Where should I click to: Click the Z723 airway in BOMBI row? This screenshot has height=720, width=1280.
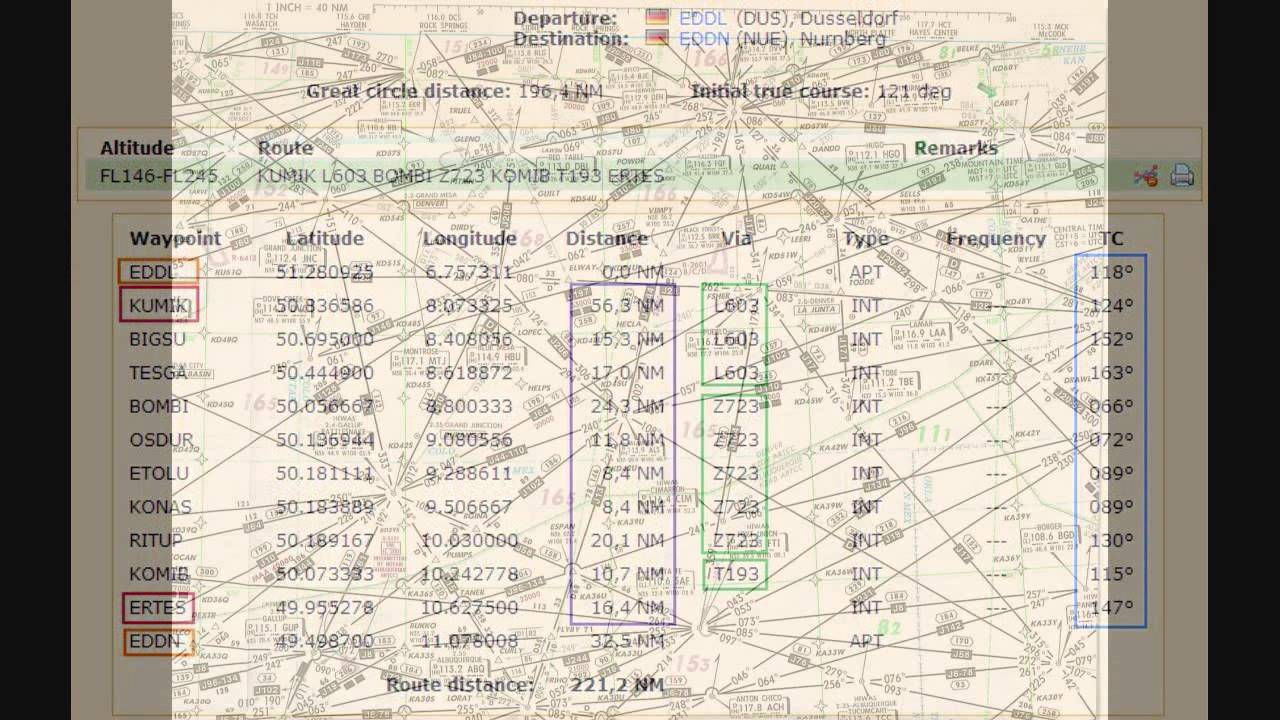737,406
